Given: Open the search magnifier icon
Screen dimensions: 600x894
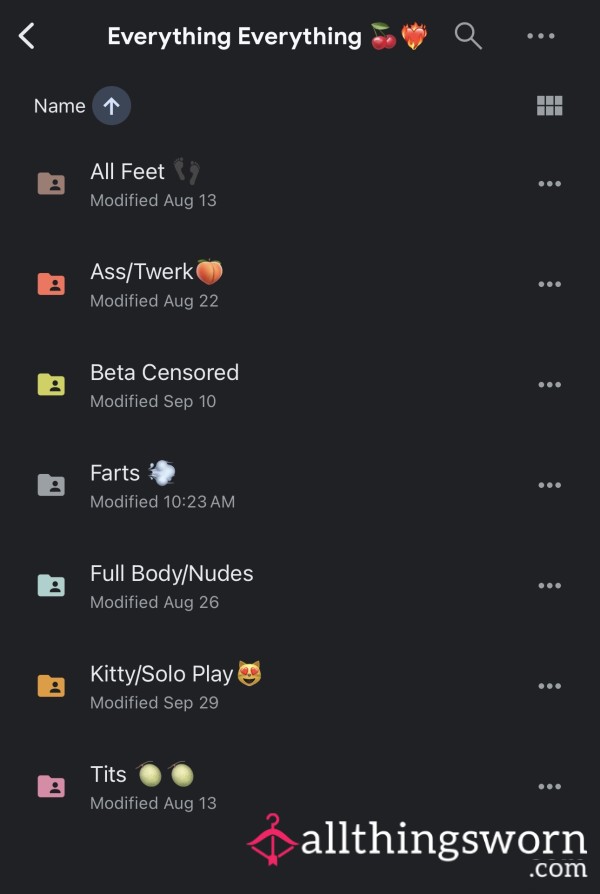Looking at the screenshot, I should pyautogui.click(x=468, y=37).
